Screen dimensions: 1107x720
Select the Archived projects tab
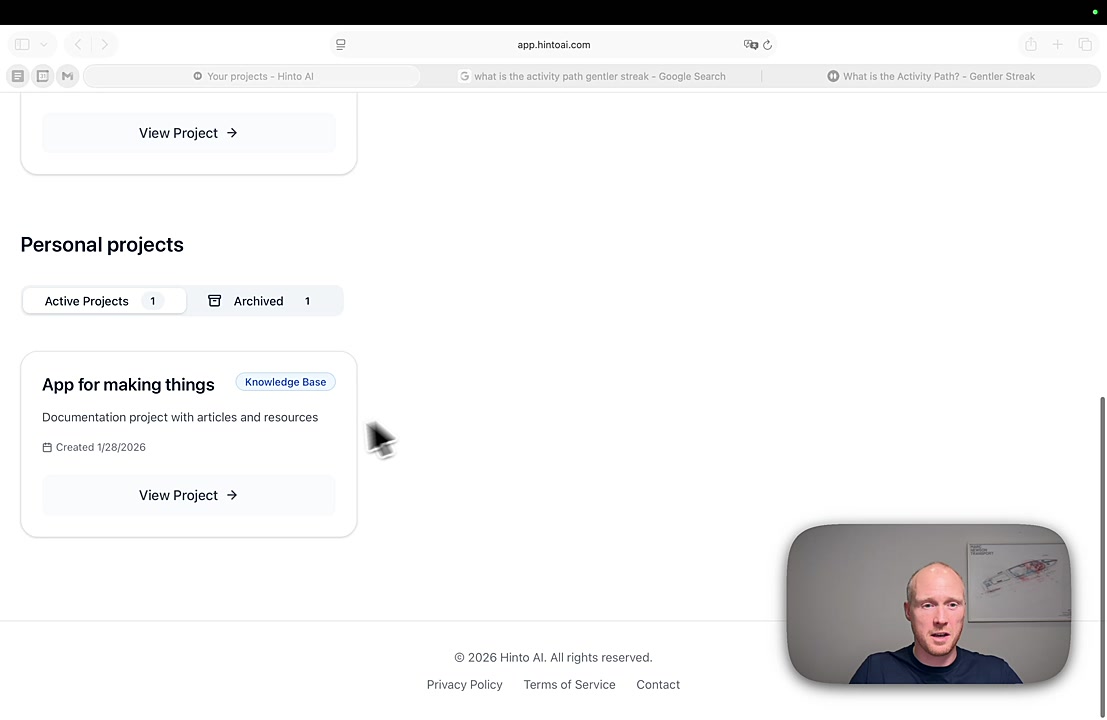coord(260,301)
